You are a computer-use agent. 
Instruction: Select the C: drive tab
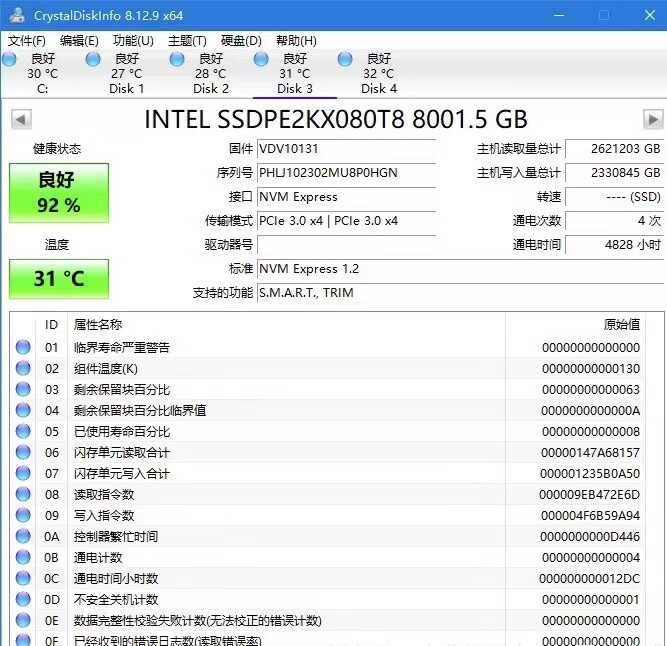[43, 74]
